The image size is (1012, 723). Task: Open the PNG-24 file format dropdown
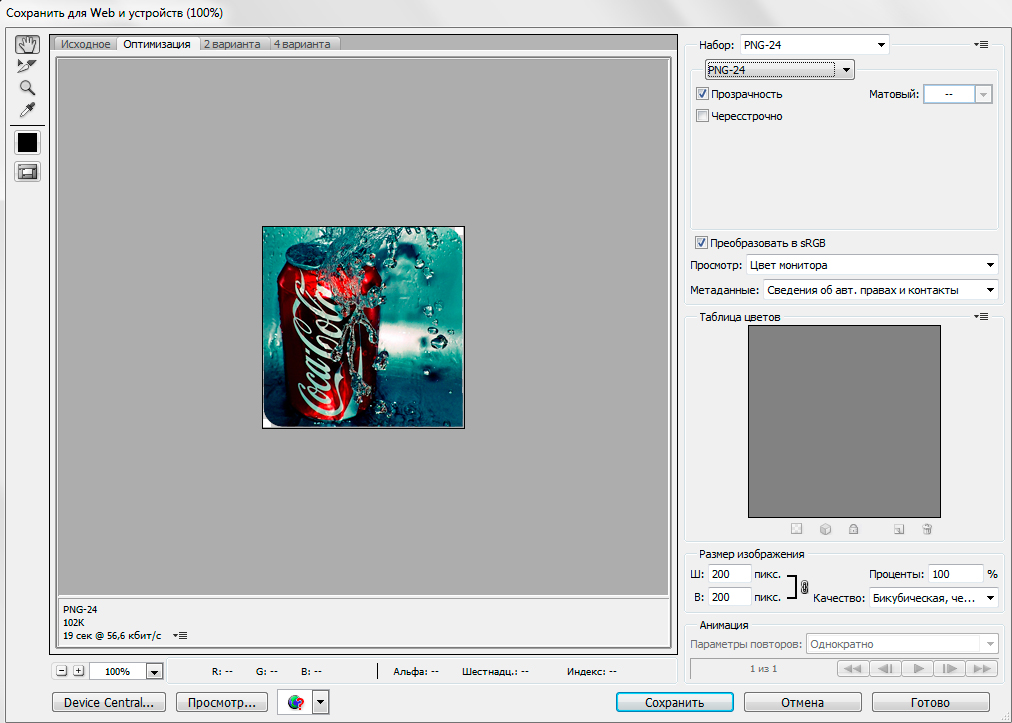click(x=780, y=70)
